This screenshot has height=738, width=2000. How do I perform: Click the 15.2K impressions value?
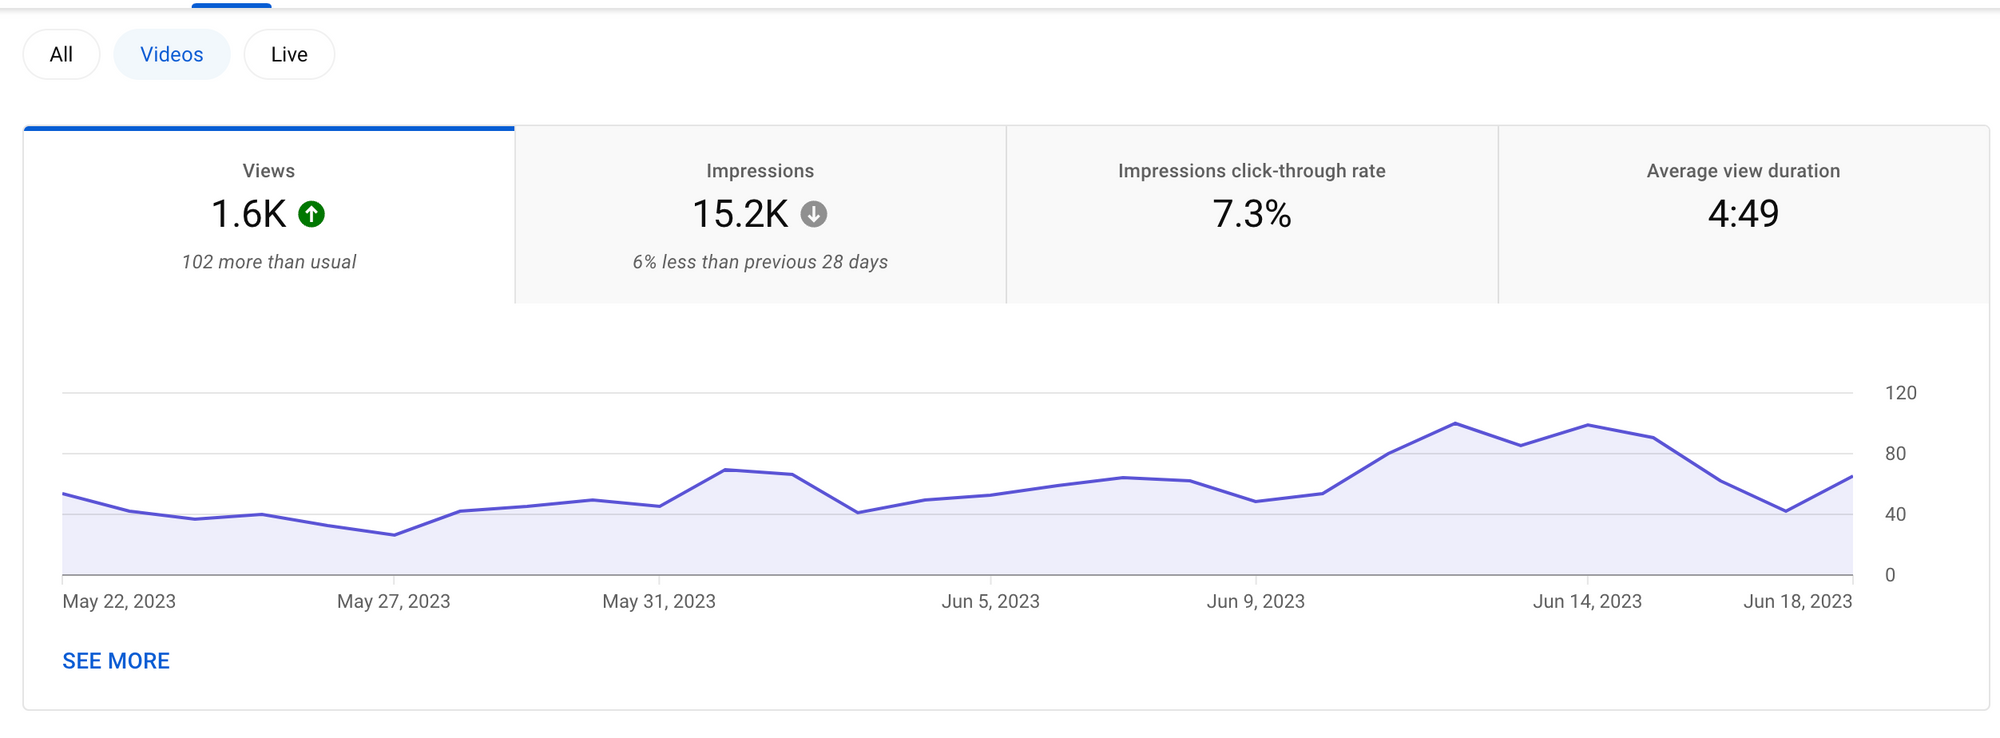click(x=740, y=214)
